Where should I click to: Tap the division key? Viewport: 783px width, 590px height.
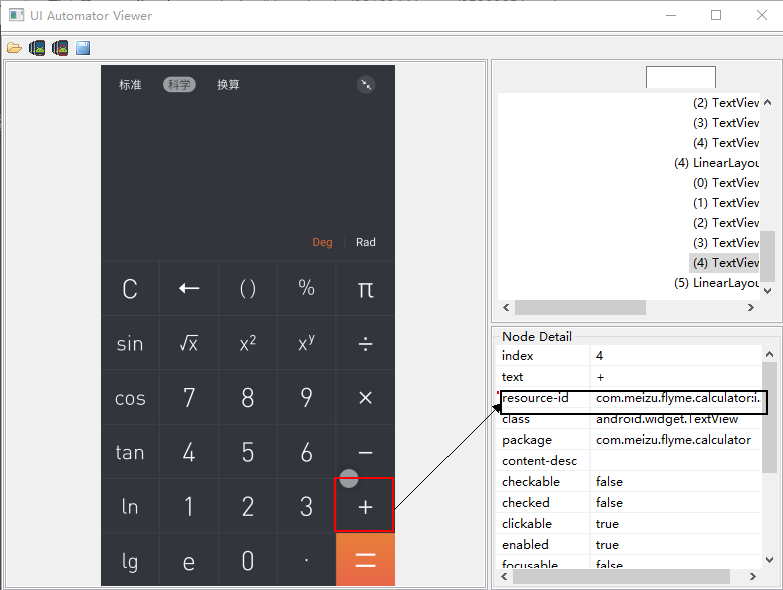(366, 343)
